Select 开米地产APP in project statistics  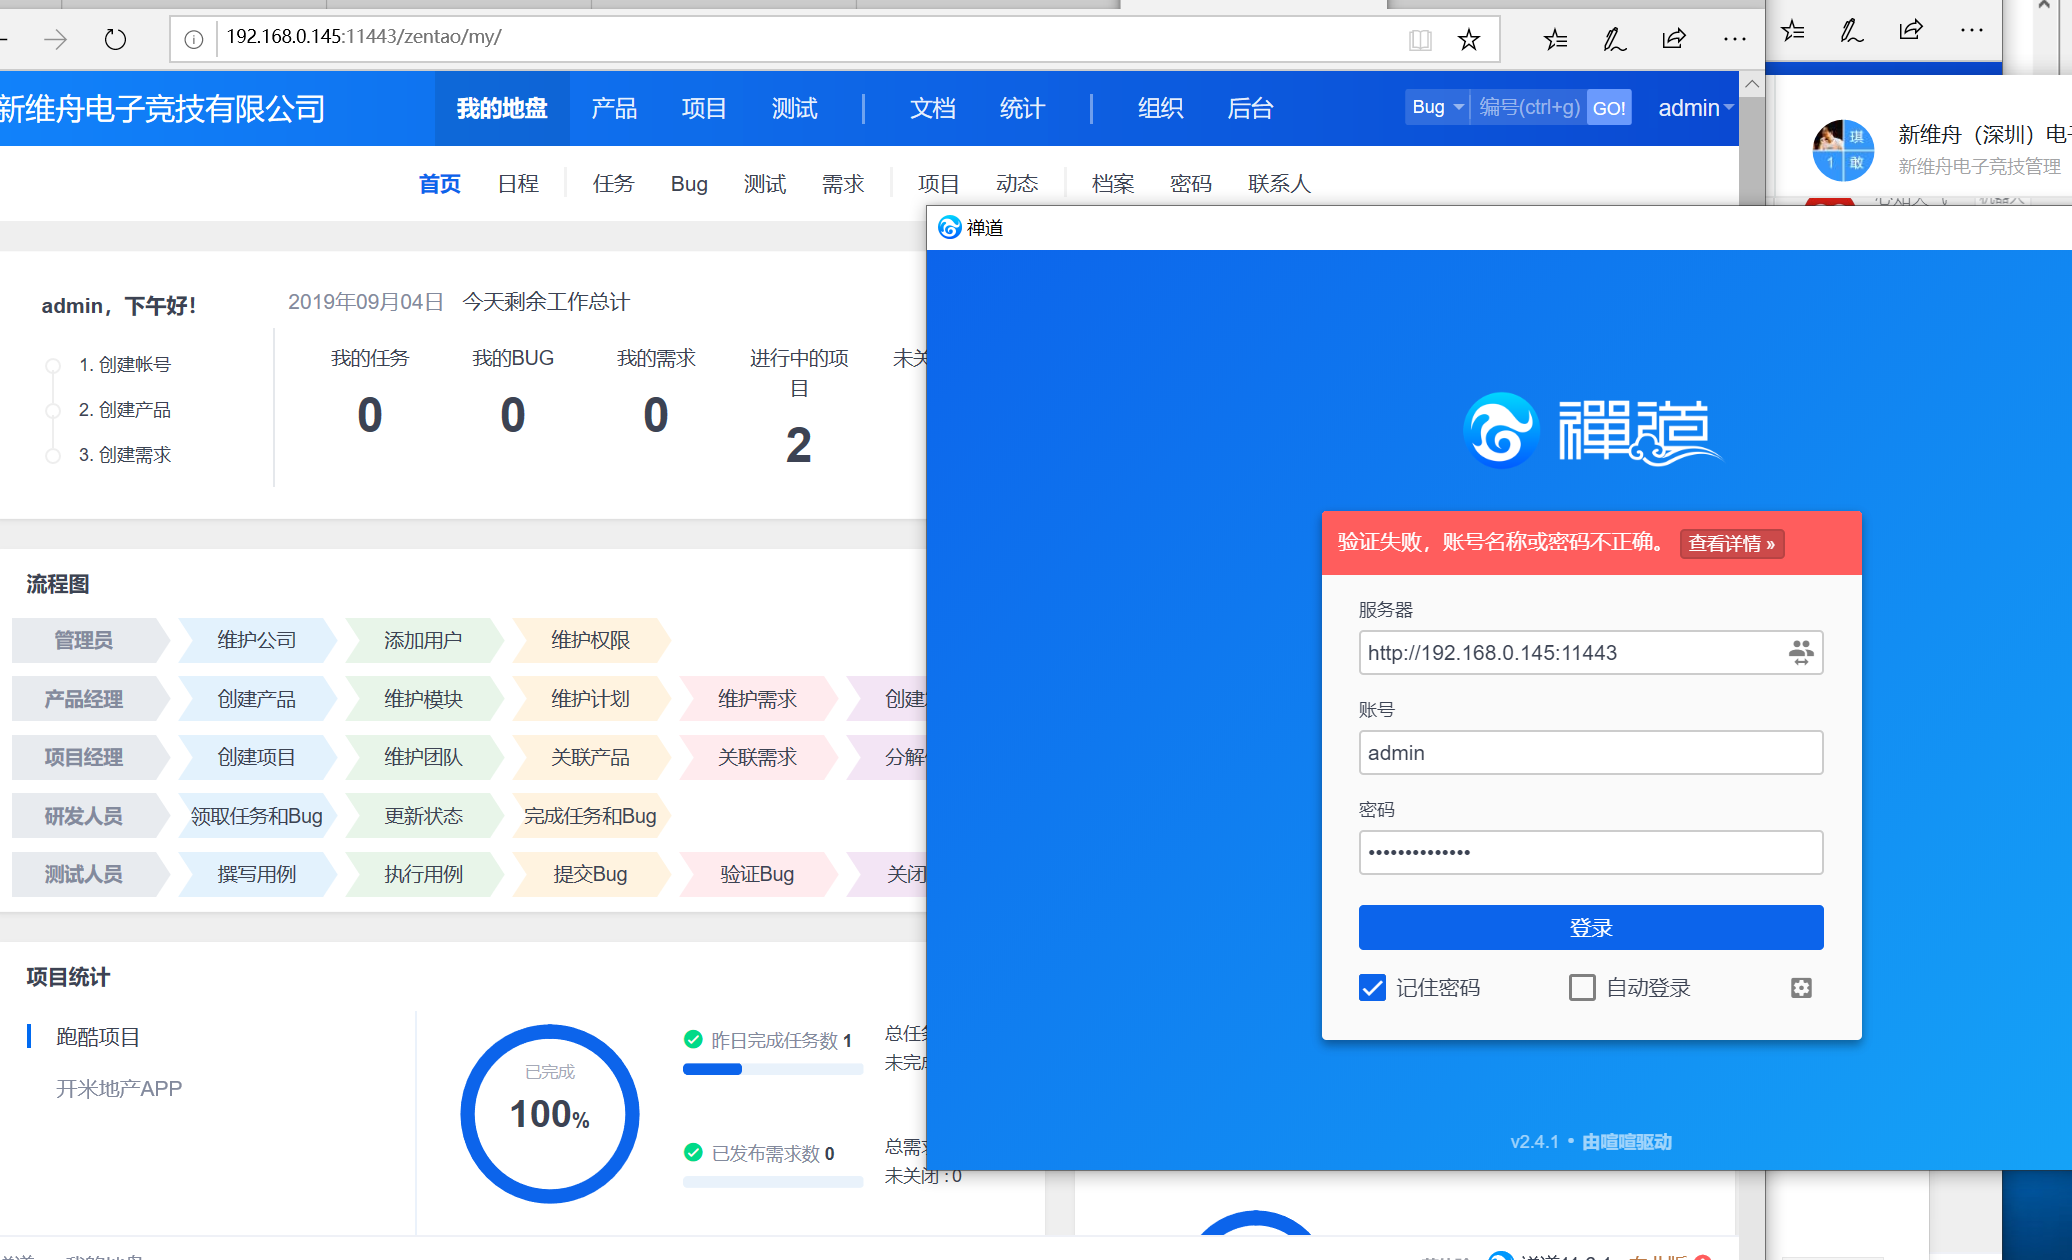[119, 1089]
